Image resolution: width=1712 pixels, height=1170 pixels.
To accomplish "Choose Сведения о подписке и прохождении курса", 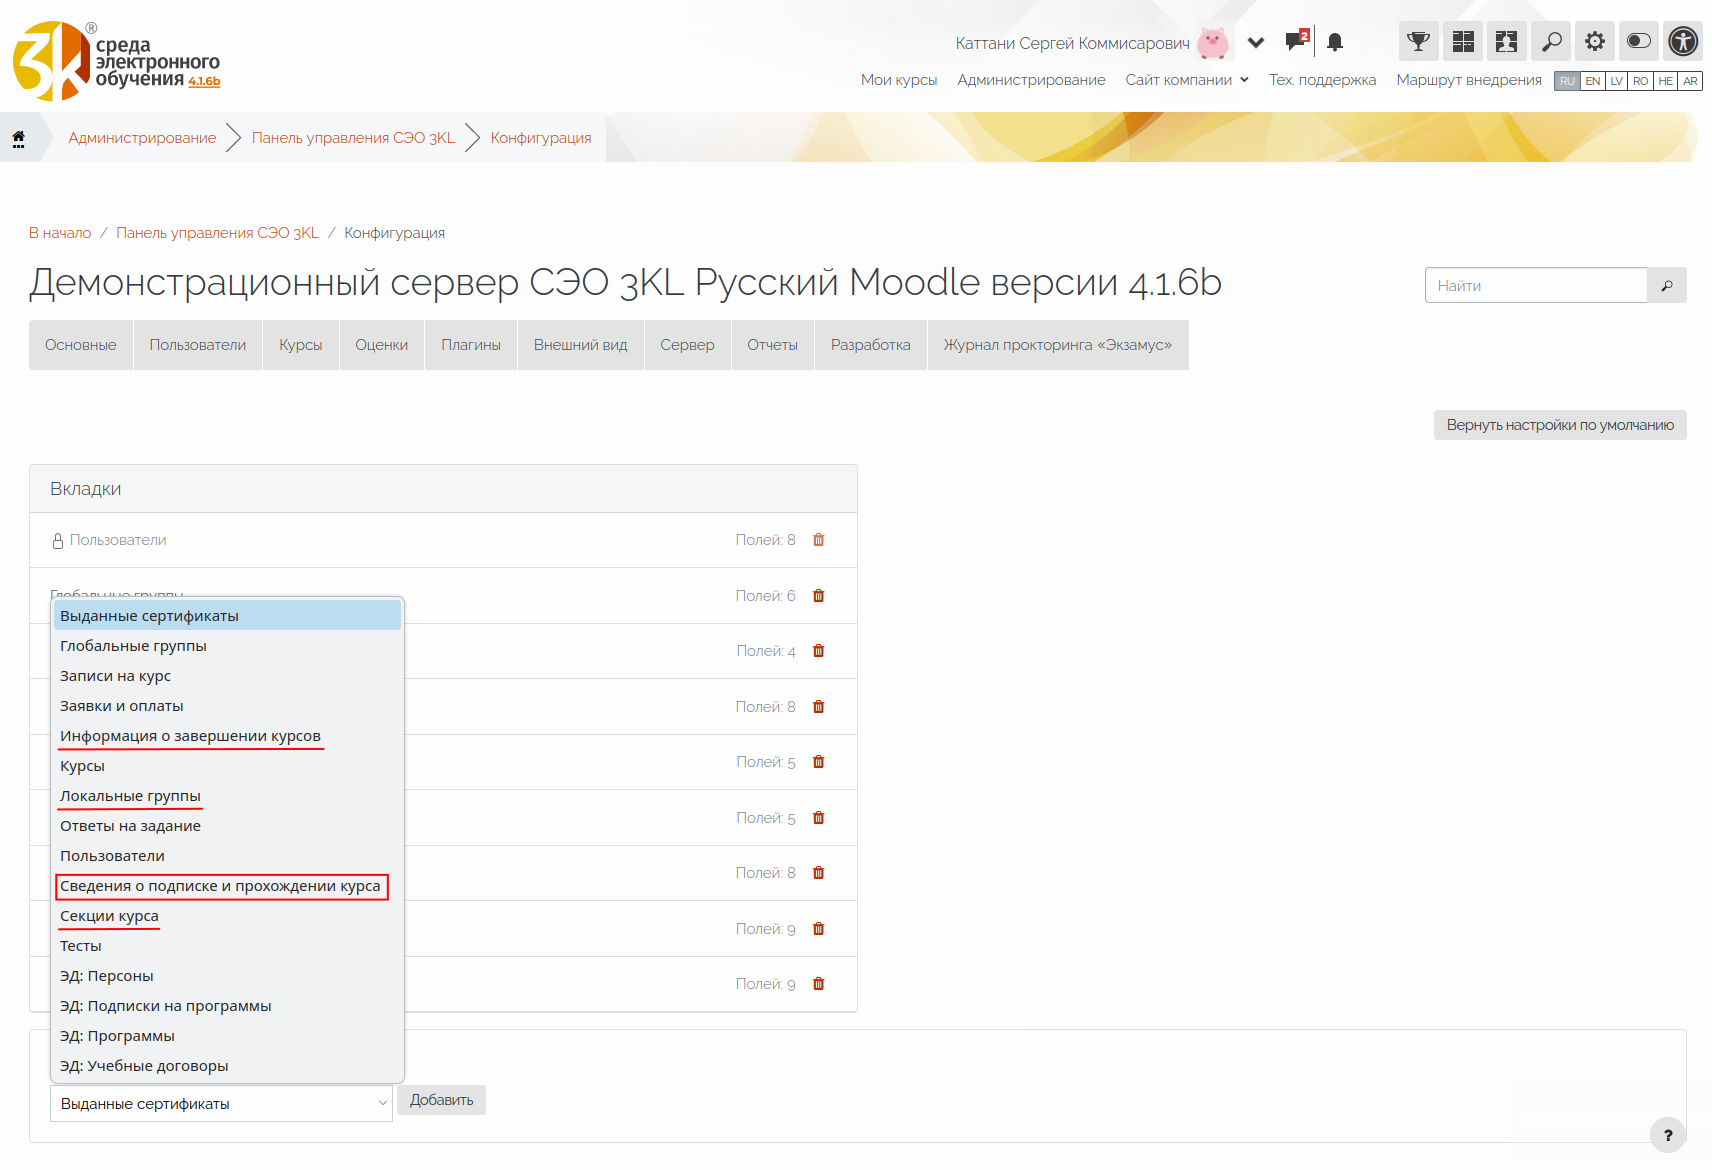I will point(220,886).
